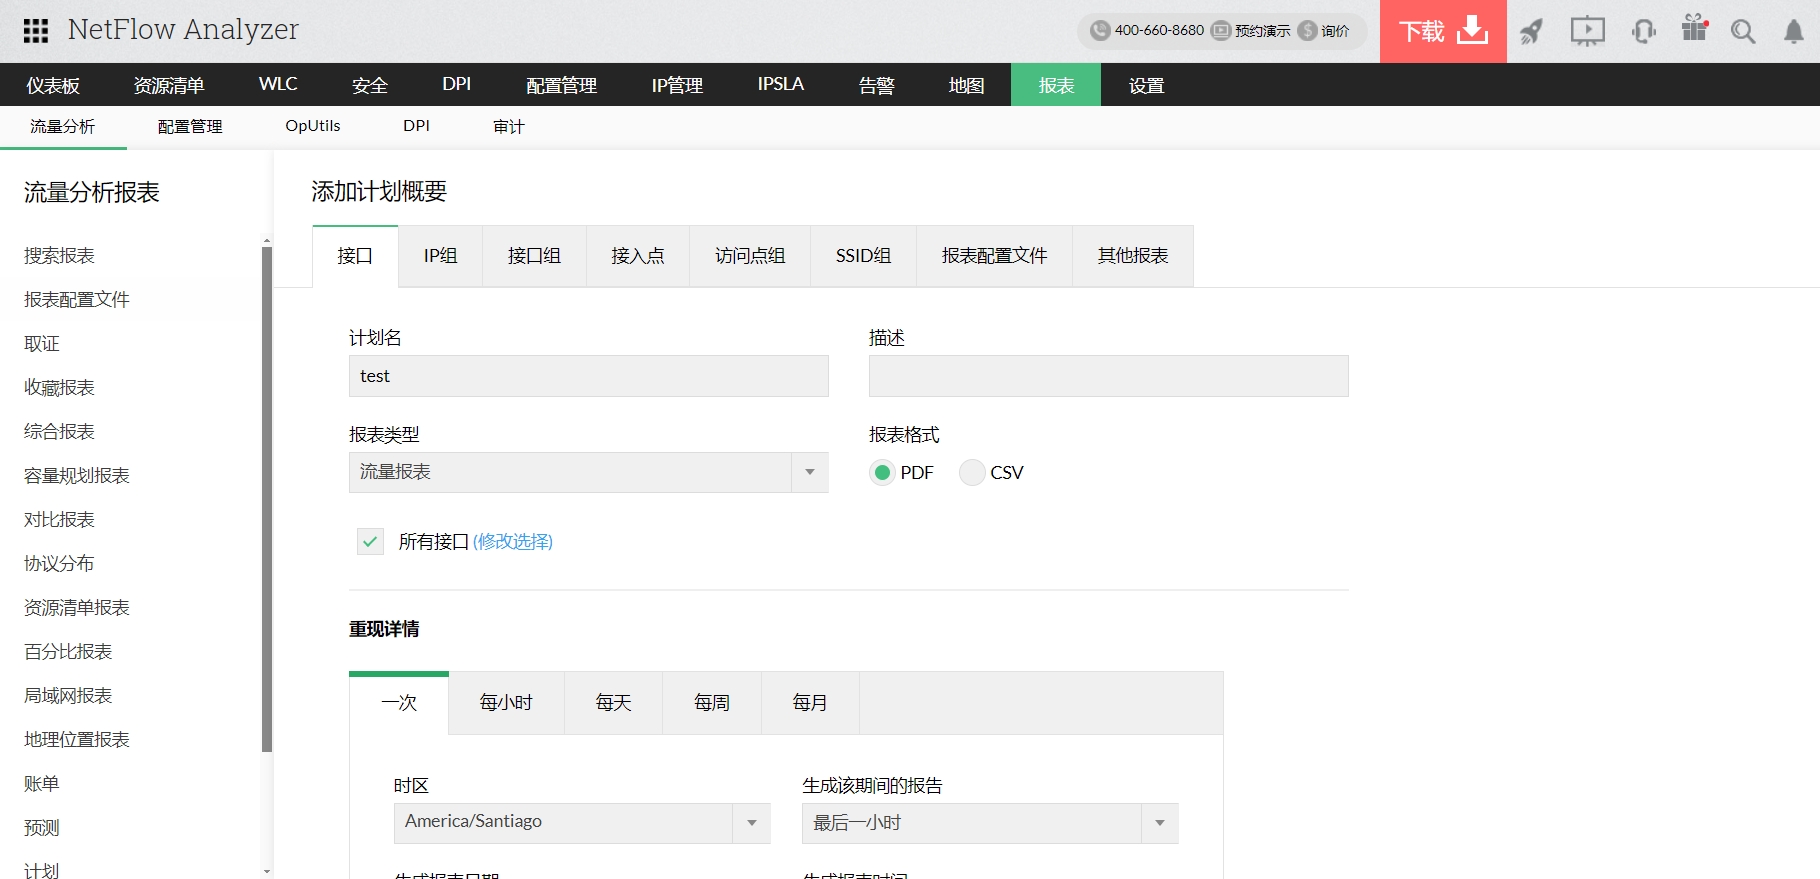This screenshot has height=879, width=1820.
Task: Open the 仪表板 menu
Action: [x=53, y=85]
